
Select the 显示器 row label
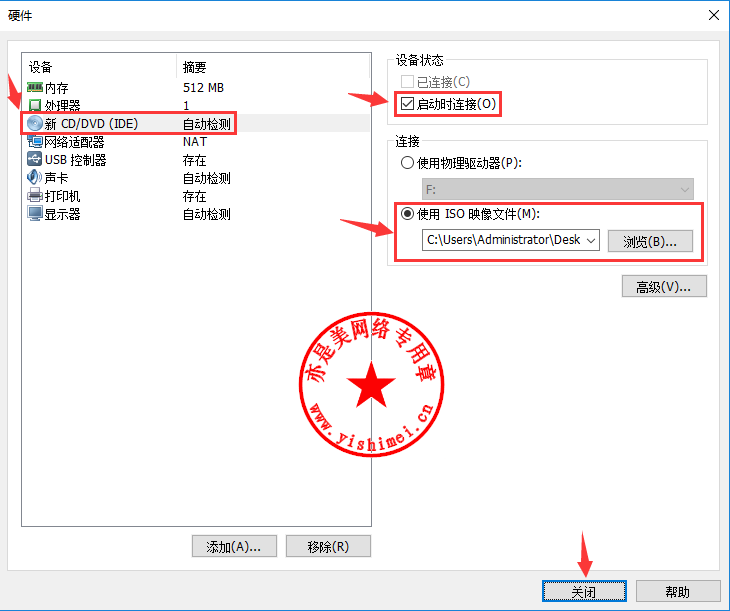point(63,214)
